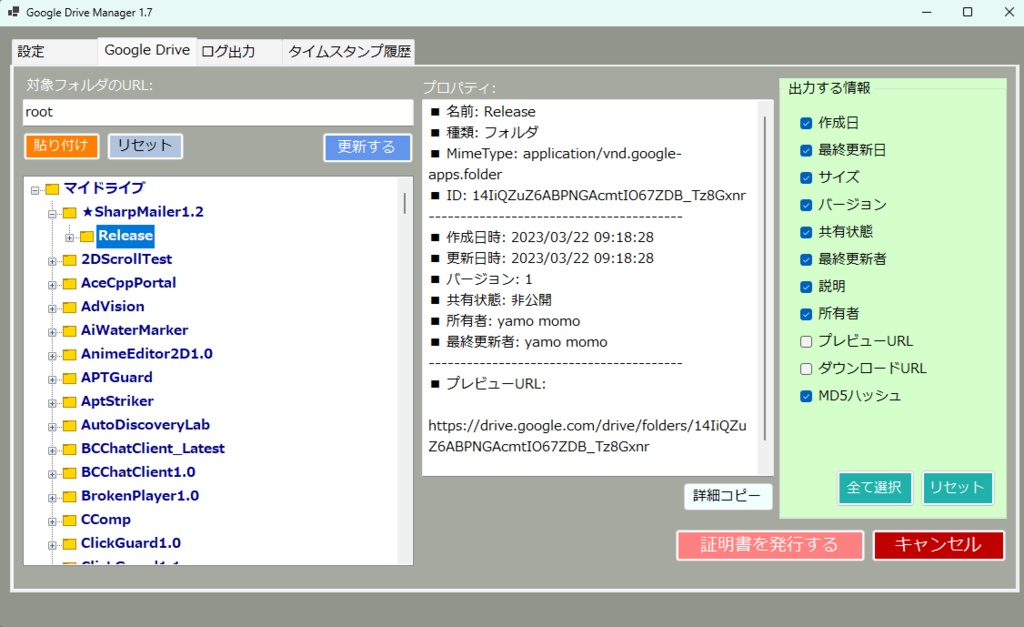Disable the 共有状態 checkbox
Screen dimensions: 1024x627
point(806,233)
